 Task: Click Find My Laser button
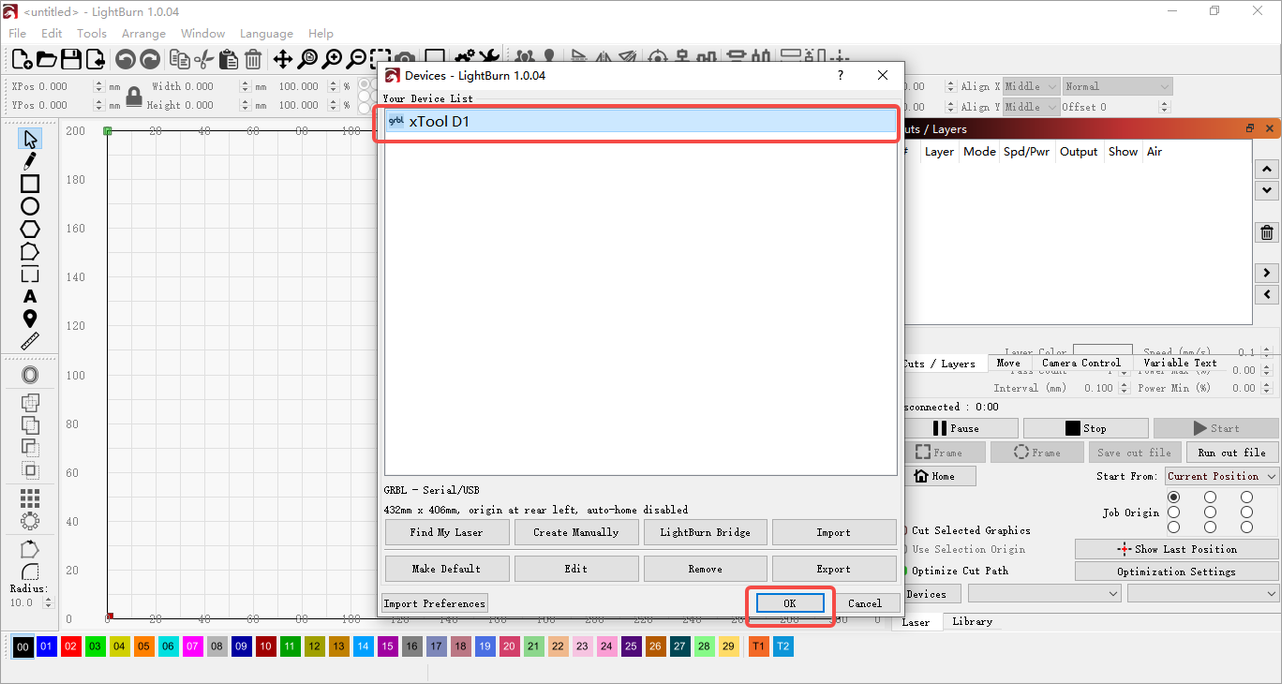click(447, 532)
